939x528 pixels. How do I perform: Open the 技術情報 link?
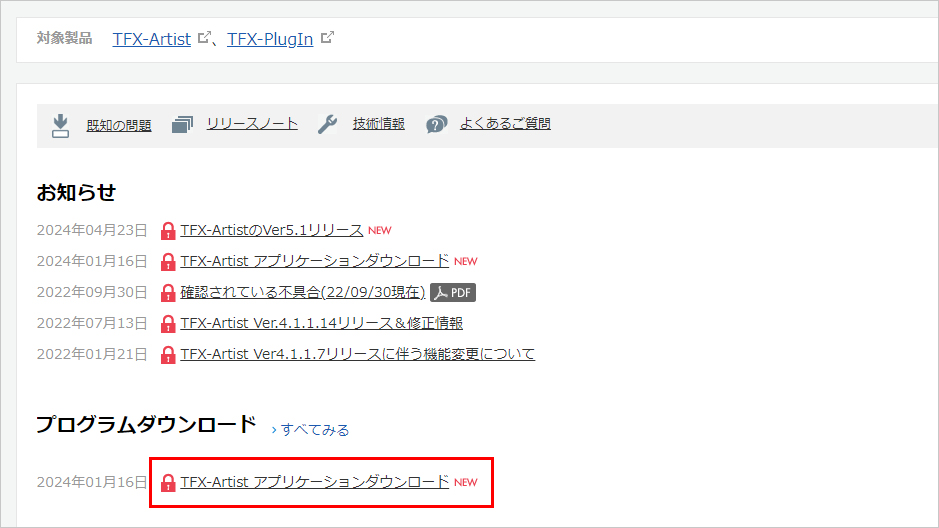click(x=378, y=124)
